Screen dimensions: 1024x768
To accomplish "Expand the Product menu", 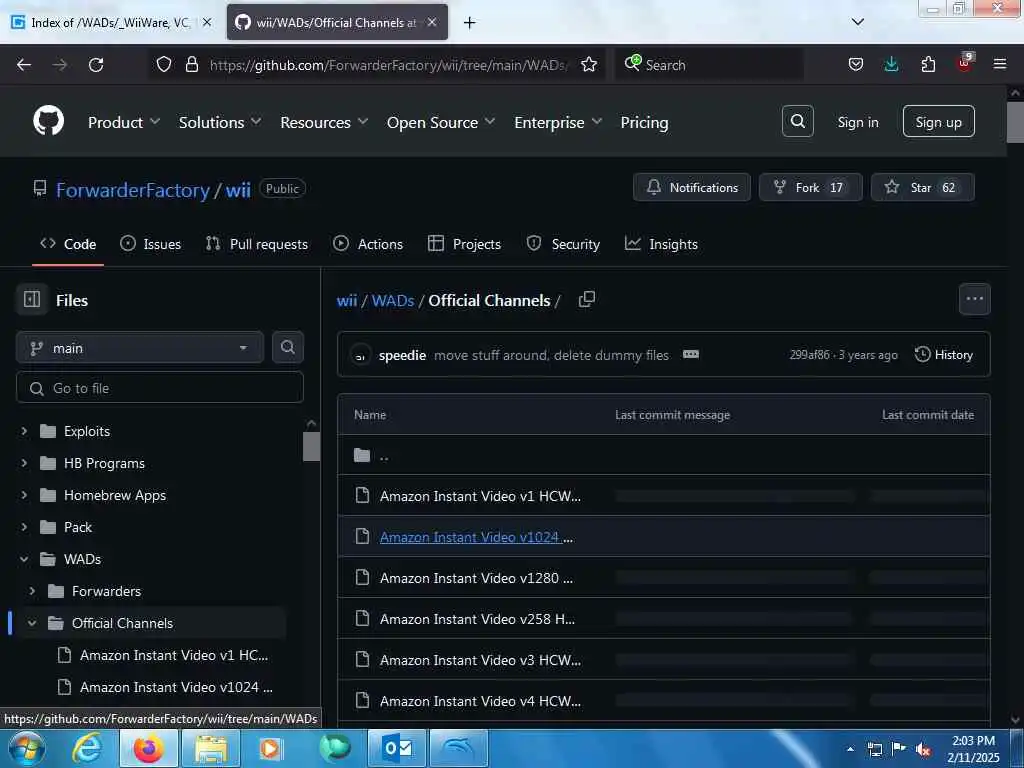I will pos(123,122).
